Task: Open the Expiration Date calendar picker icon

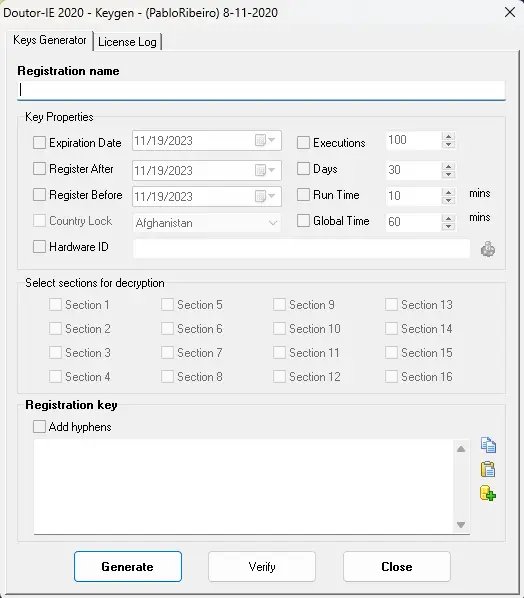Action: 265,140
